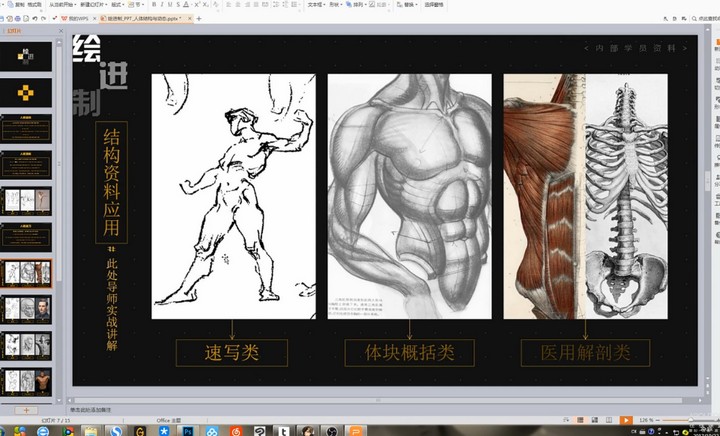
Task: Switch to normal view in status bar
Action: click(580, 420)
